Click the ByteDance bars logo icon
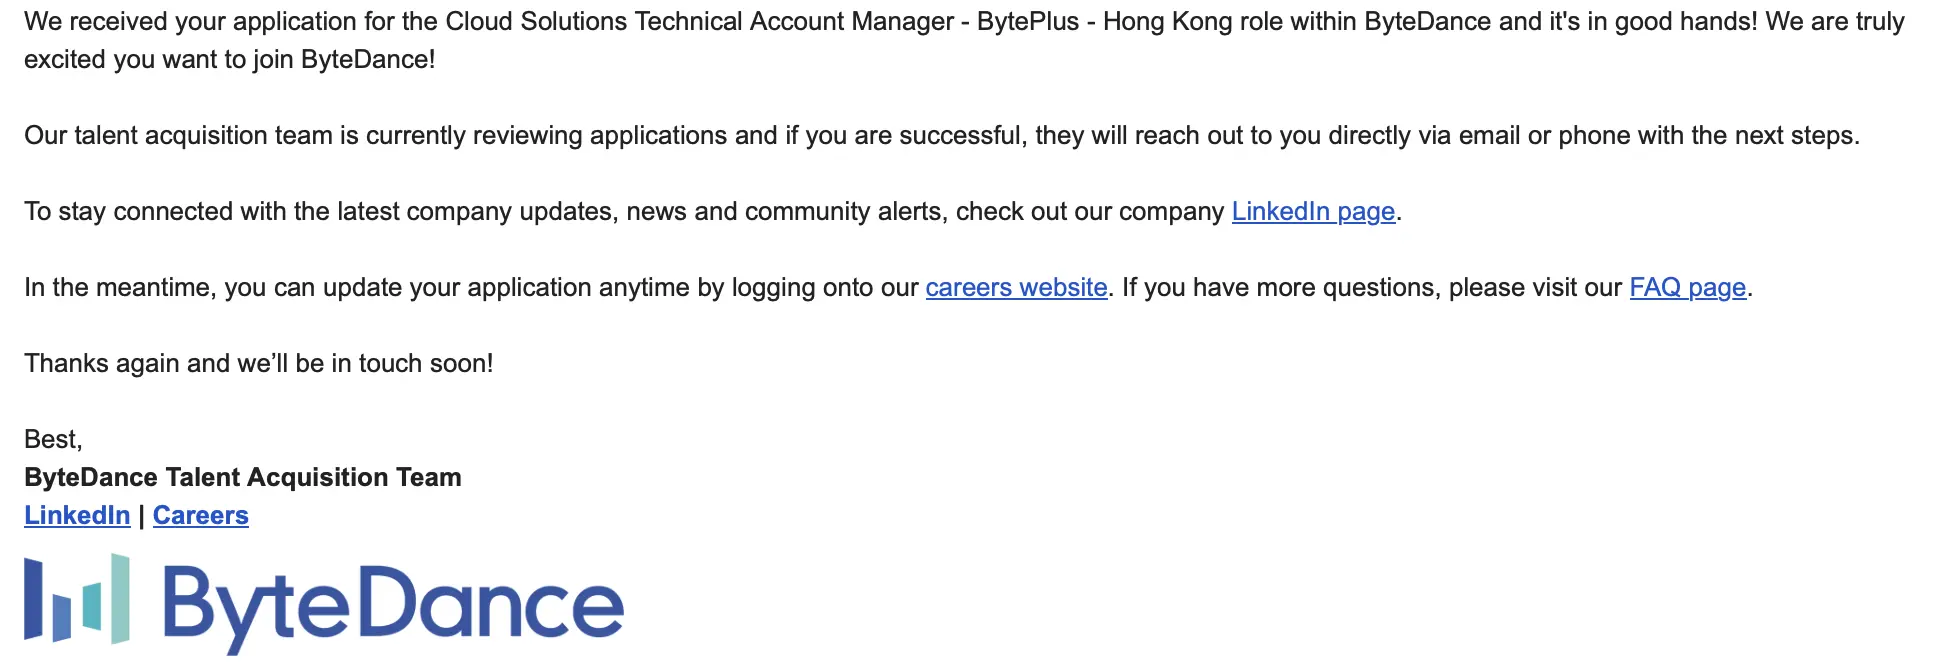Viewport: 1934px width, 662px height. [x=77, y=599]
